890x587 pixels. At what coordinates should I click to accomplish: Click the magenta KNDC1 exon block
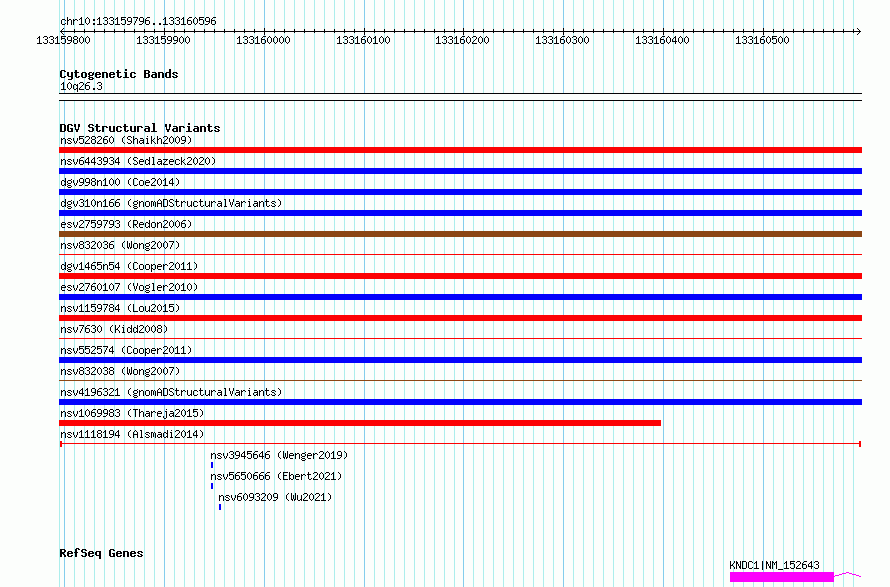pyautogui.click(x=782, y=577)
